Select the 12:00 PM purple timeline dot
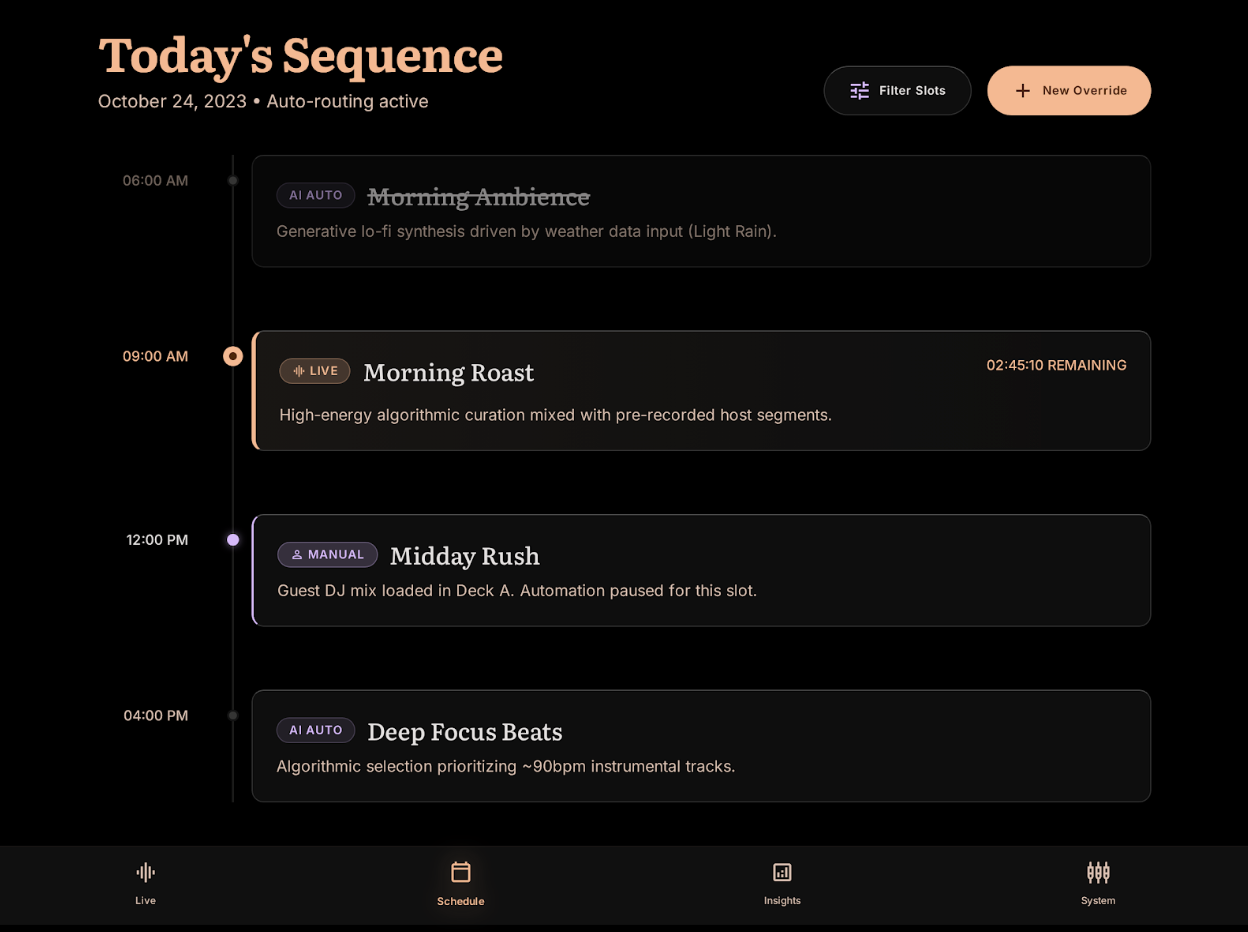The height and width of the screenshot is (932, 1248). (233, 540)
